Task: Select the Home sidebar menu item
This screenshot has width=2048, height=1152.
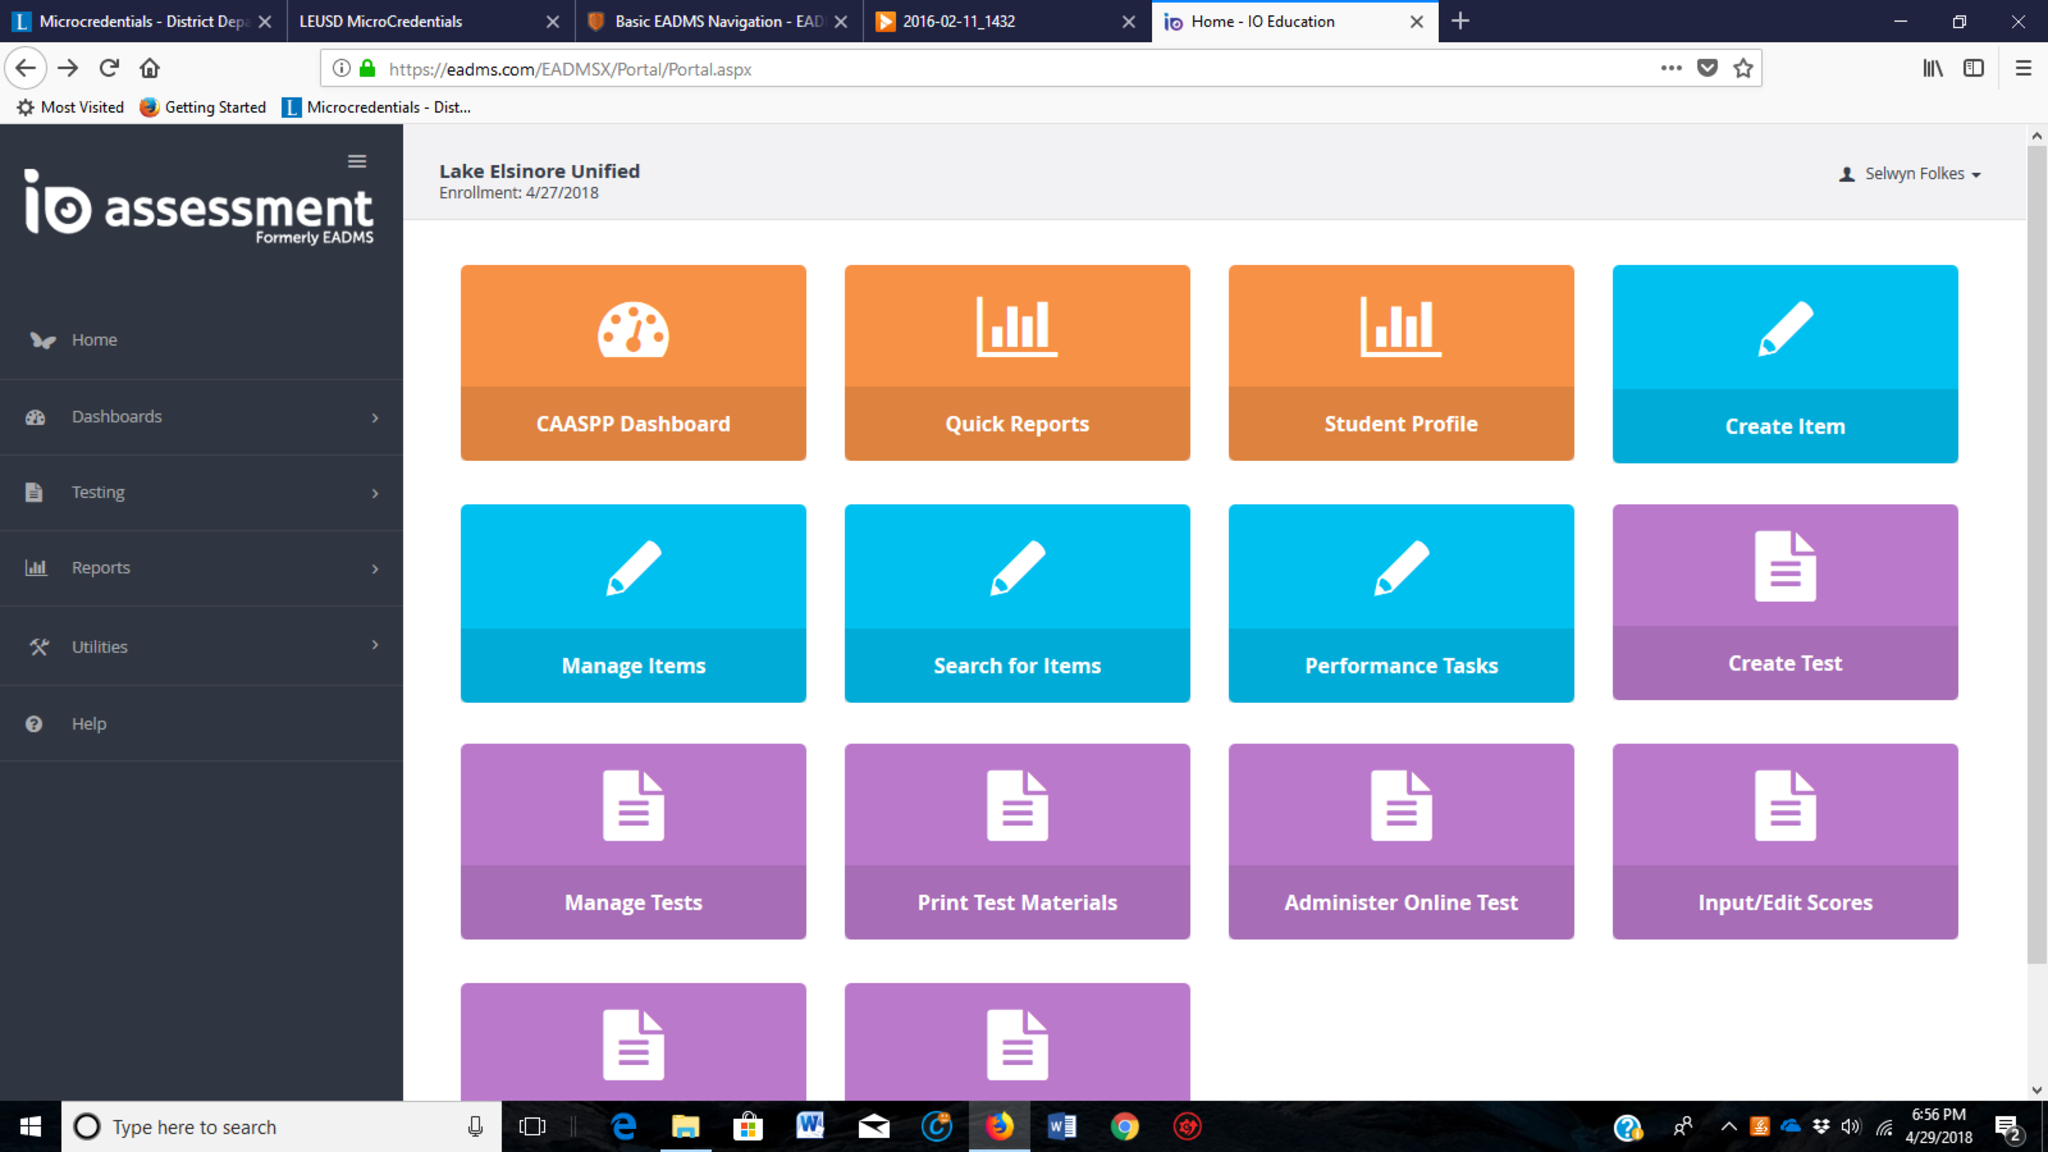Action: click(94, 340)
